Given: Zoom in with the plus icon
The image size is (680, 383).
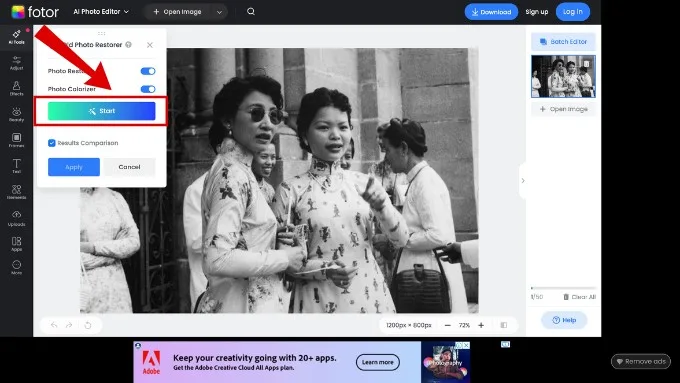Looking at the screenshot, I should pyautogui.click(x=481, y=325).
